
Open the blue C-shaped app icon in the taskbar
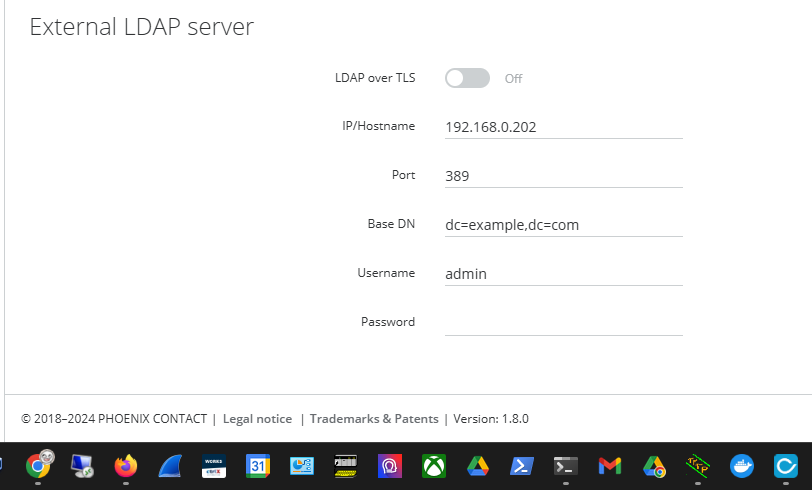pyautogui.click(x=786, y=466)
